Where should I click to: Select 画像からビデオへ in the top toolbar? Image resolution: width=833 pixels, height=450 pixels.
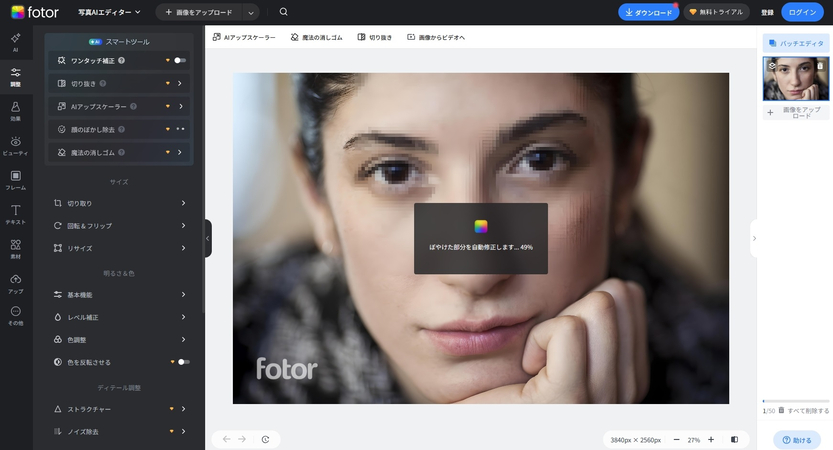click(436, 37)
